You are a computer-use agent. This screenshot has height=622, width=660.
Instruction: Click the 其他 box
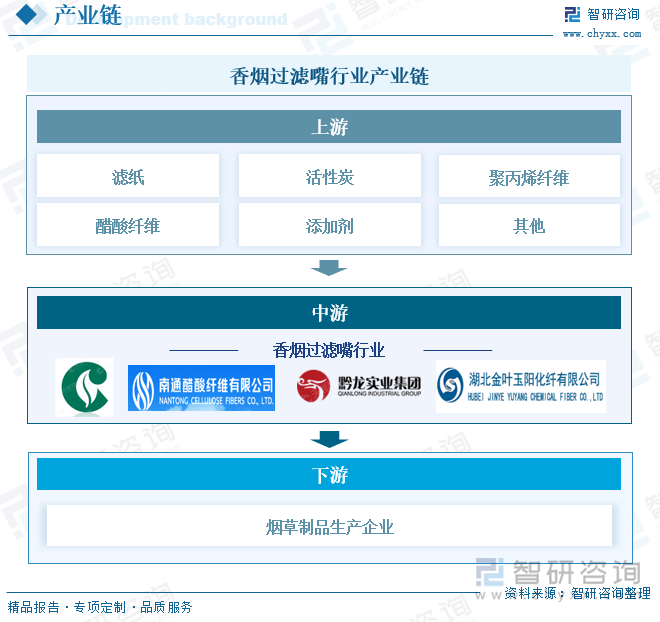pyautogui.click(x=529, y=225)
